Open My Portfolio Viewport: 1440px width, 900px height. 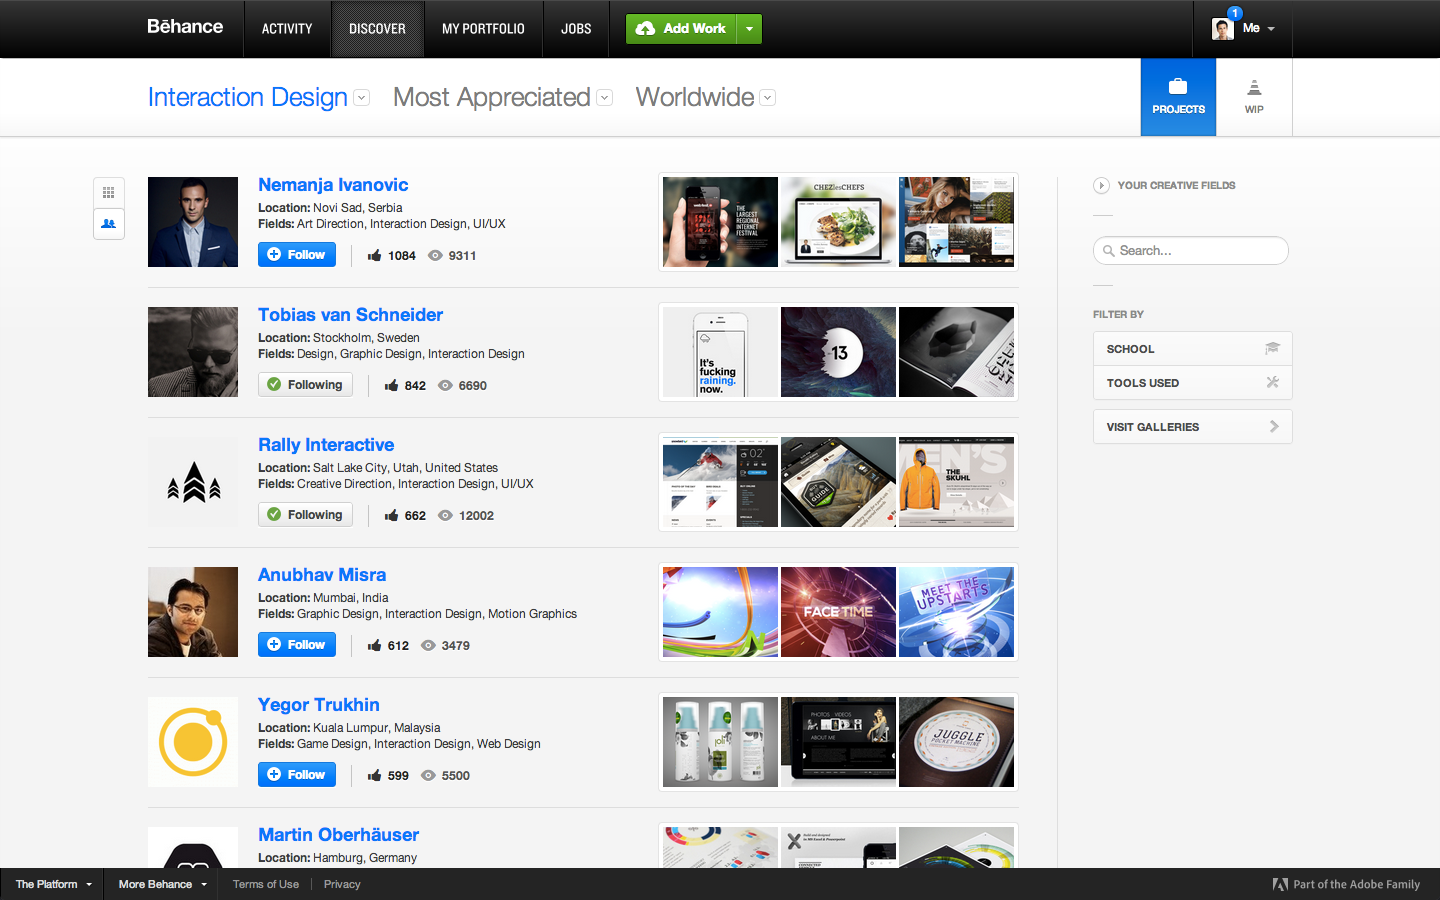click(483, 29)
